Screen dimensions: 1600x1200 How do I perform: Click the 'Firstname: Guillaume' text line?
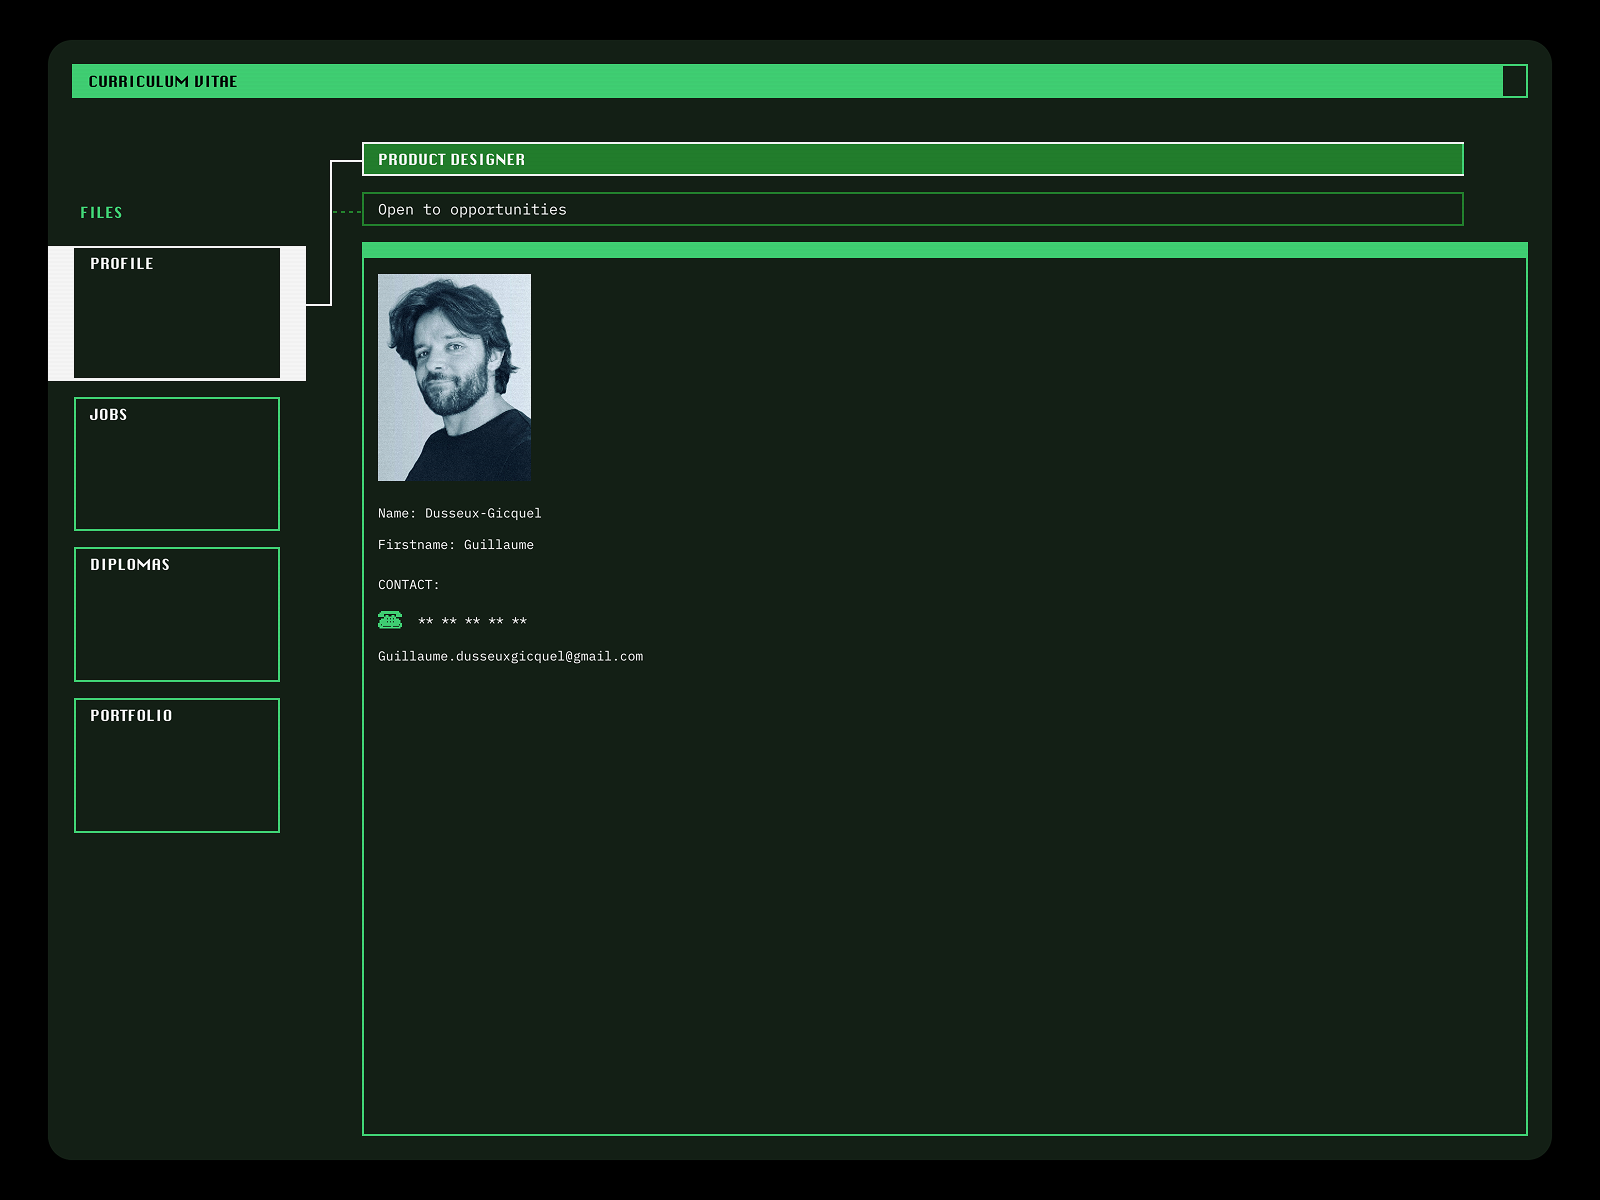coord(456,544)
